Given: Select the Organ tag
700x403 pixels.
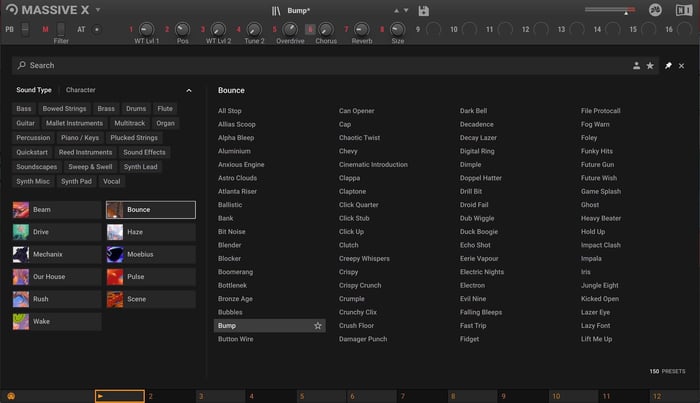Looking at the screenshot, I should [165, 123].
